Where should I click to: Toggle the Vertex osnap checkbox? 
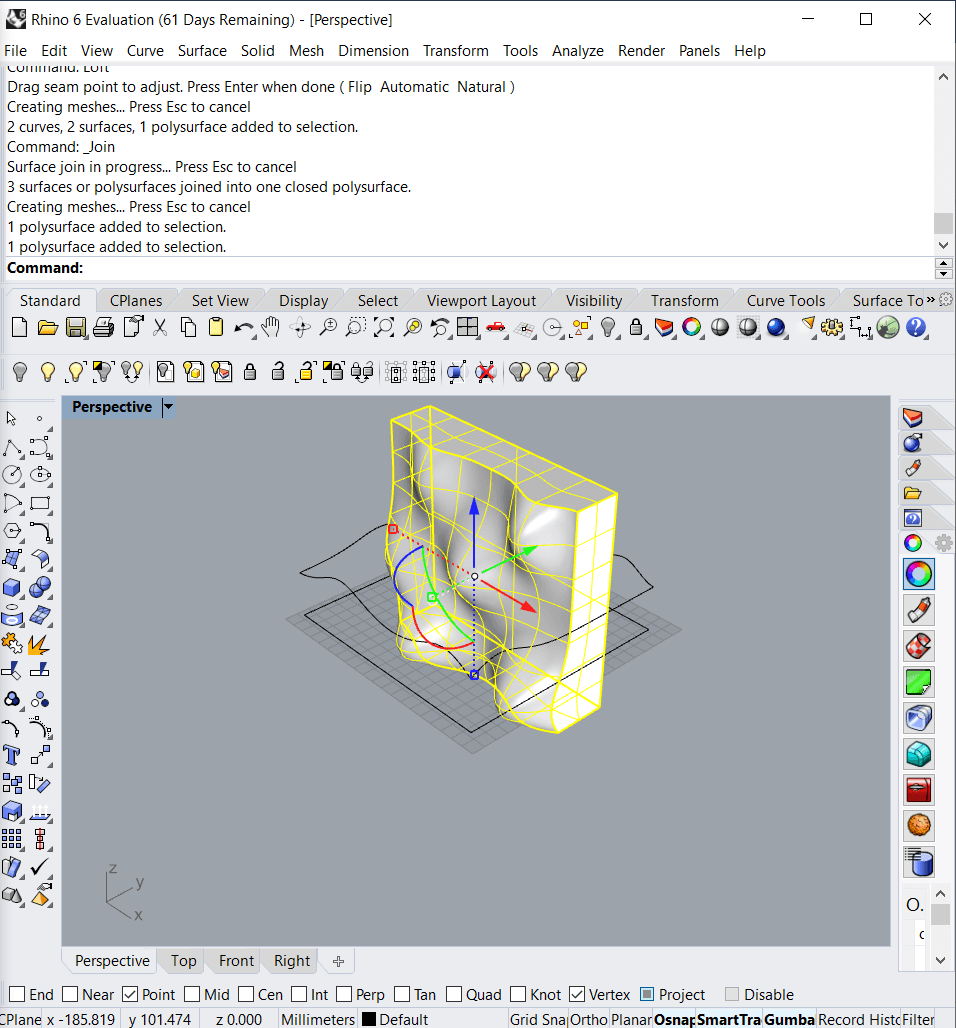pyautogui.click(x=577, y=994)
